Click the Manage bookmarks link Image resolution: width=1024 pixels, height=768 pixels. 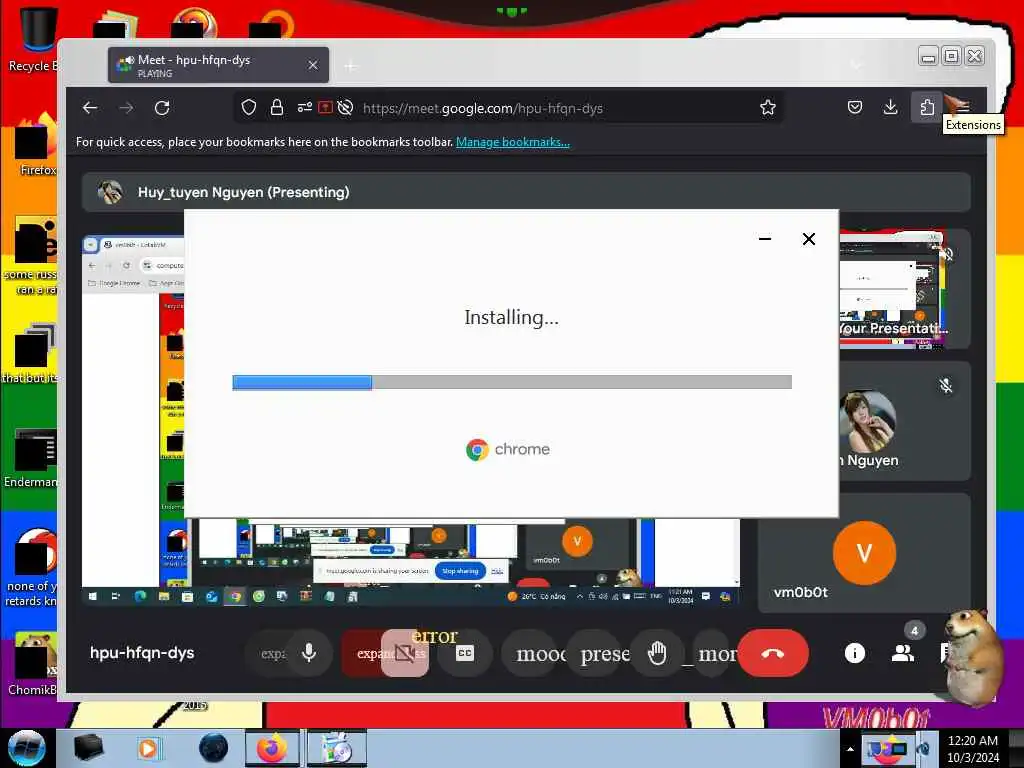[x=513, y=142]
